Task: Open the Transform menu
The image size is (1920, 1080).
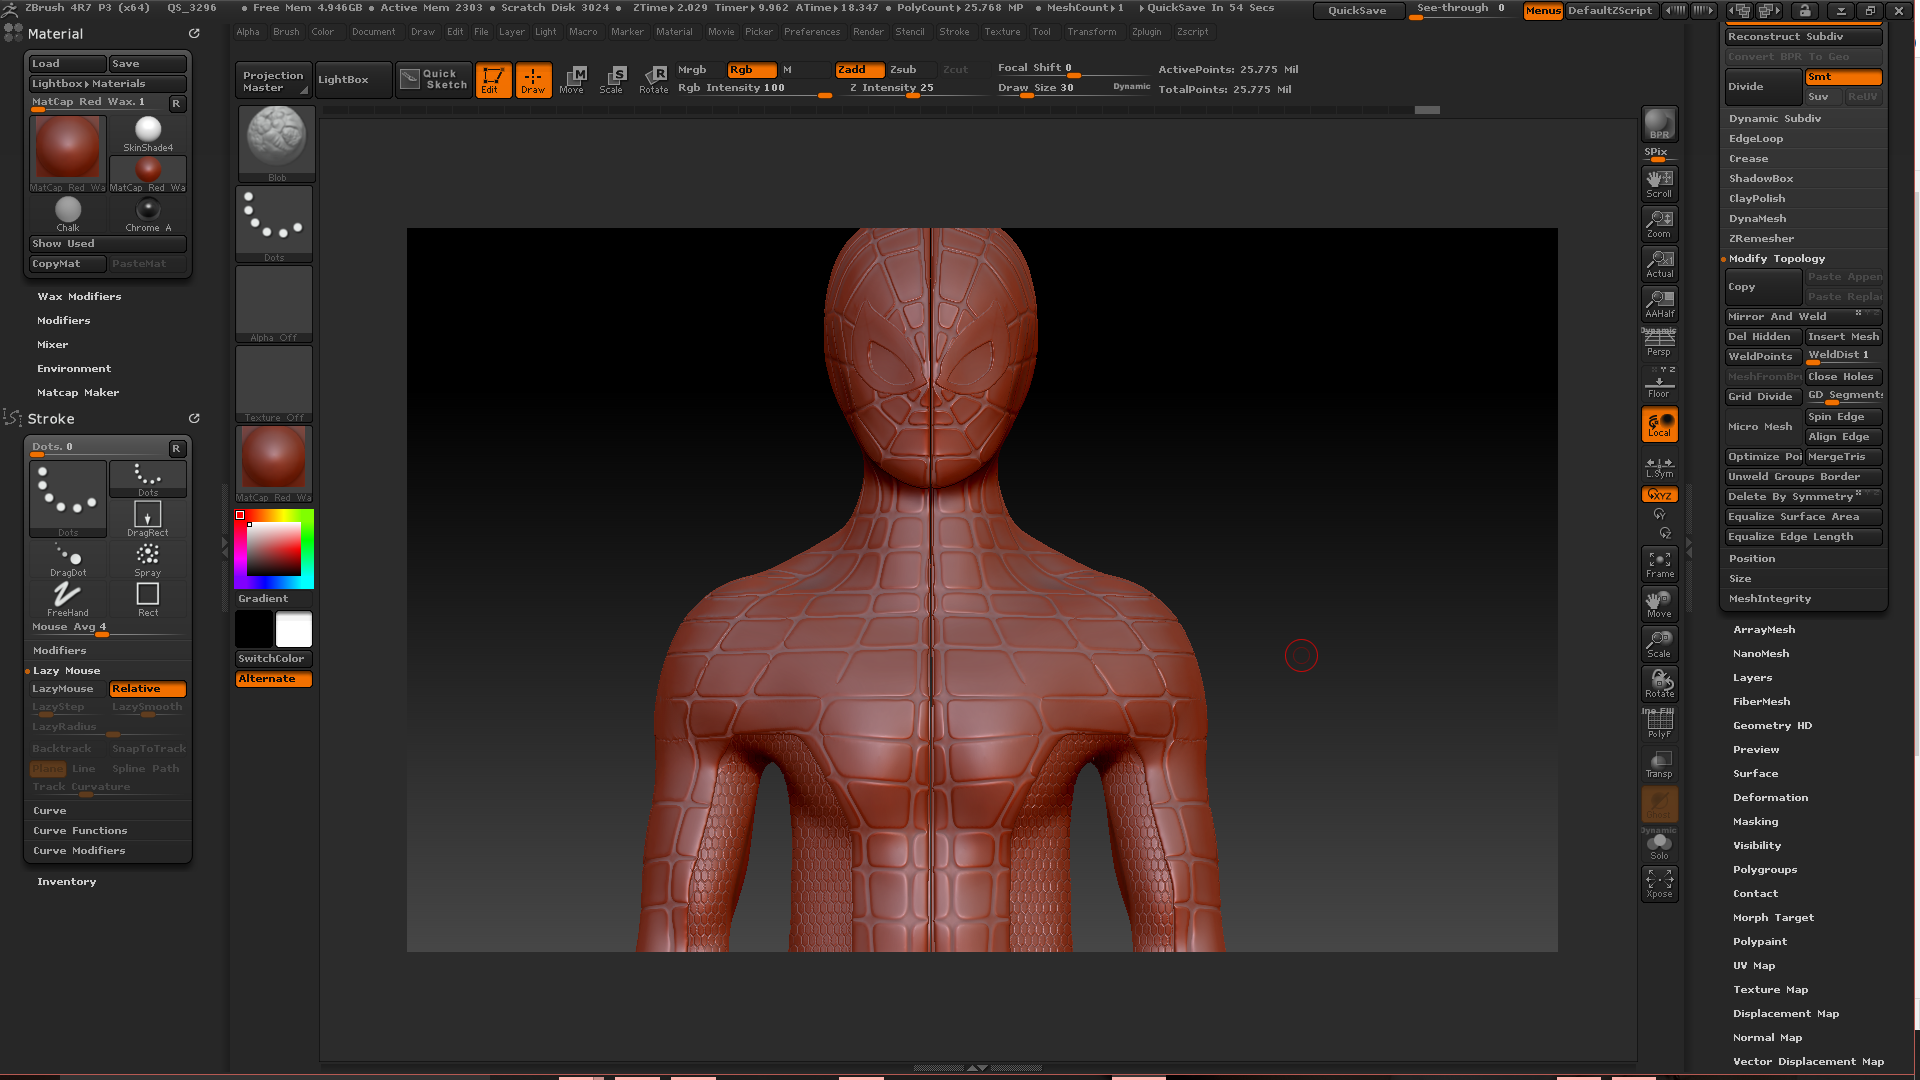Action: pos(1091,32)
